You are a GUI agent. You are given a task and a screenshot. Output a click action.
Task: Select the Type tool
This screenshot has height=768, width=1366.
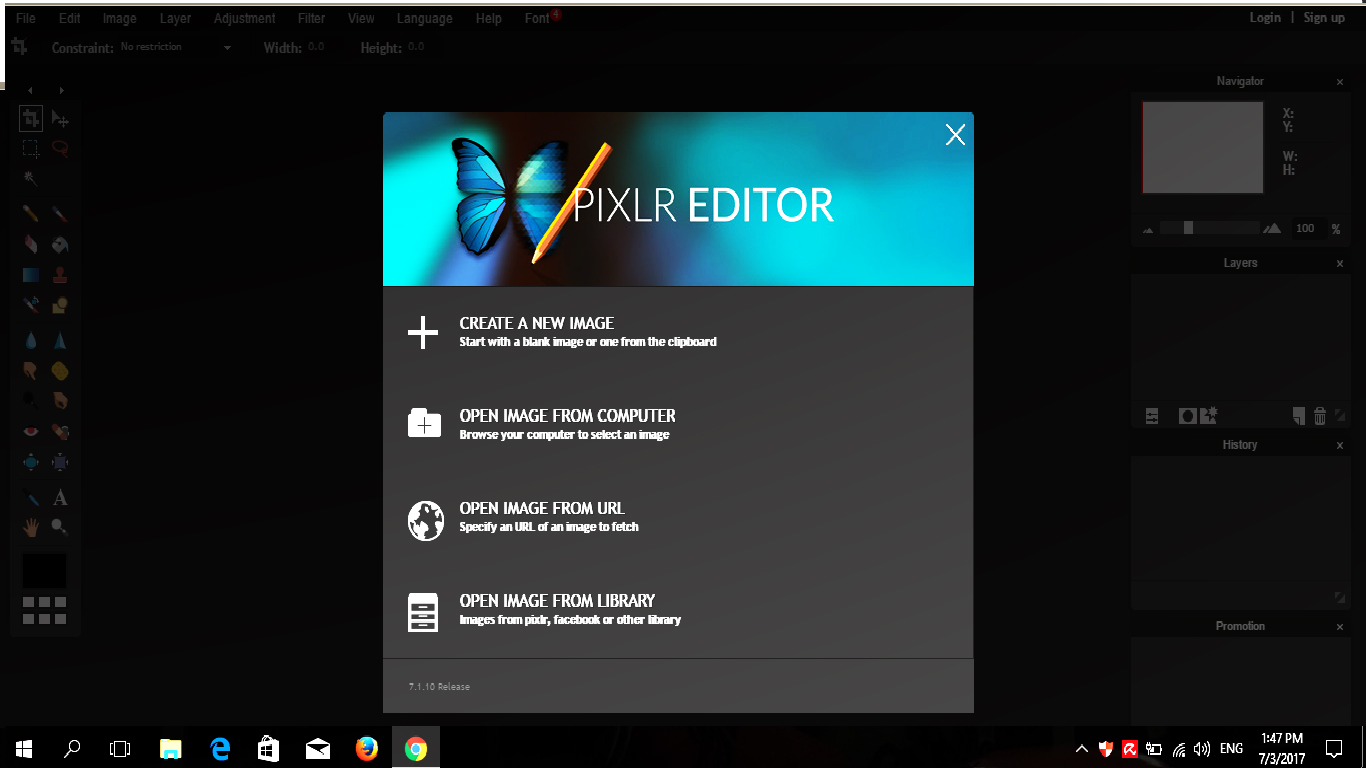click(60, 497)
